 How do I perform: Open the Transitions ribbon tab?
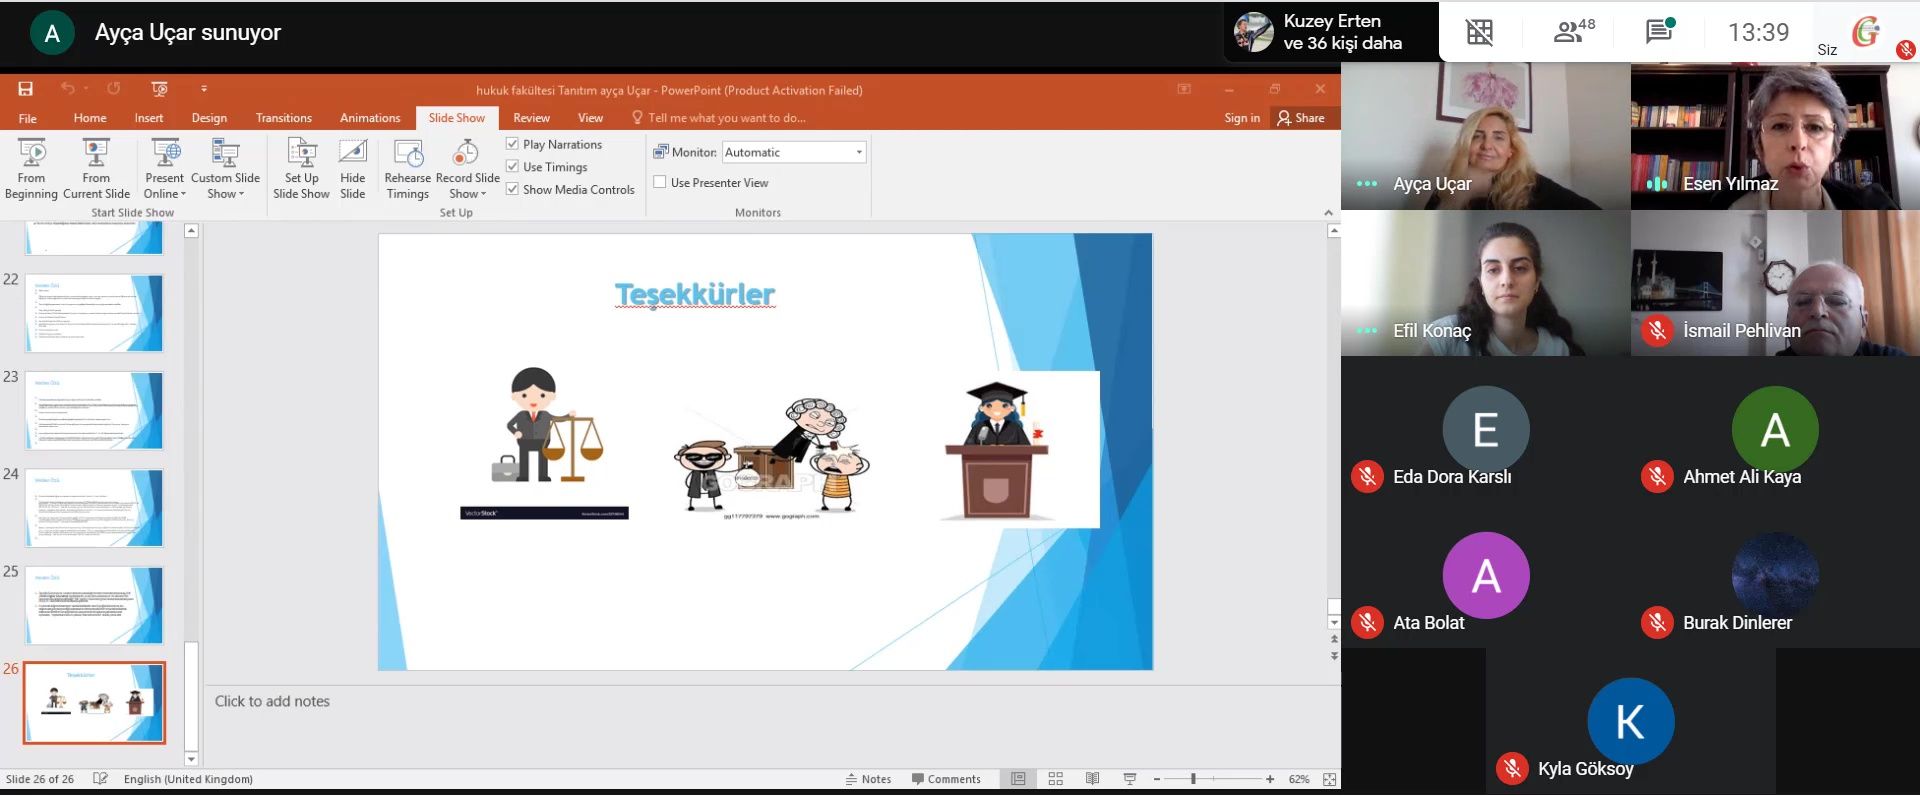point(283,118)
